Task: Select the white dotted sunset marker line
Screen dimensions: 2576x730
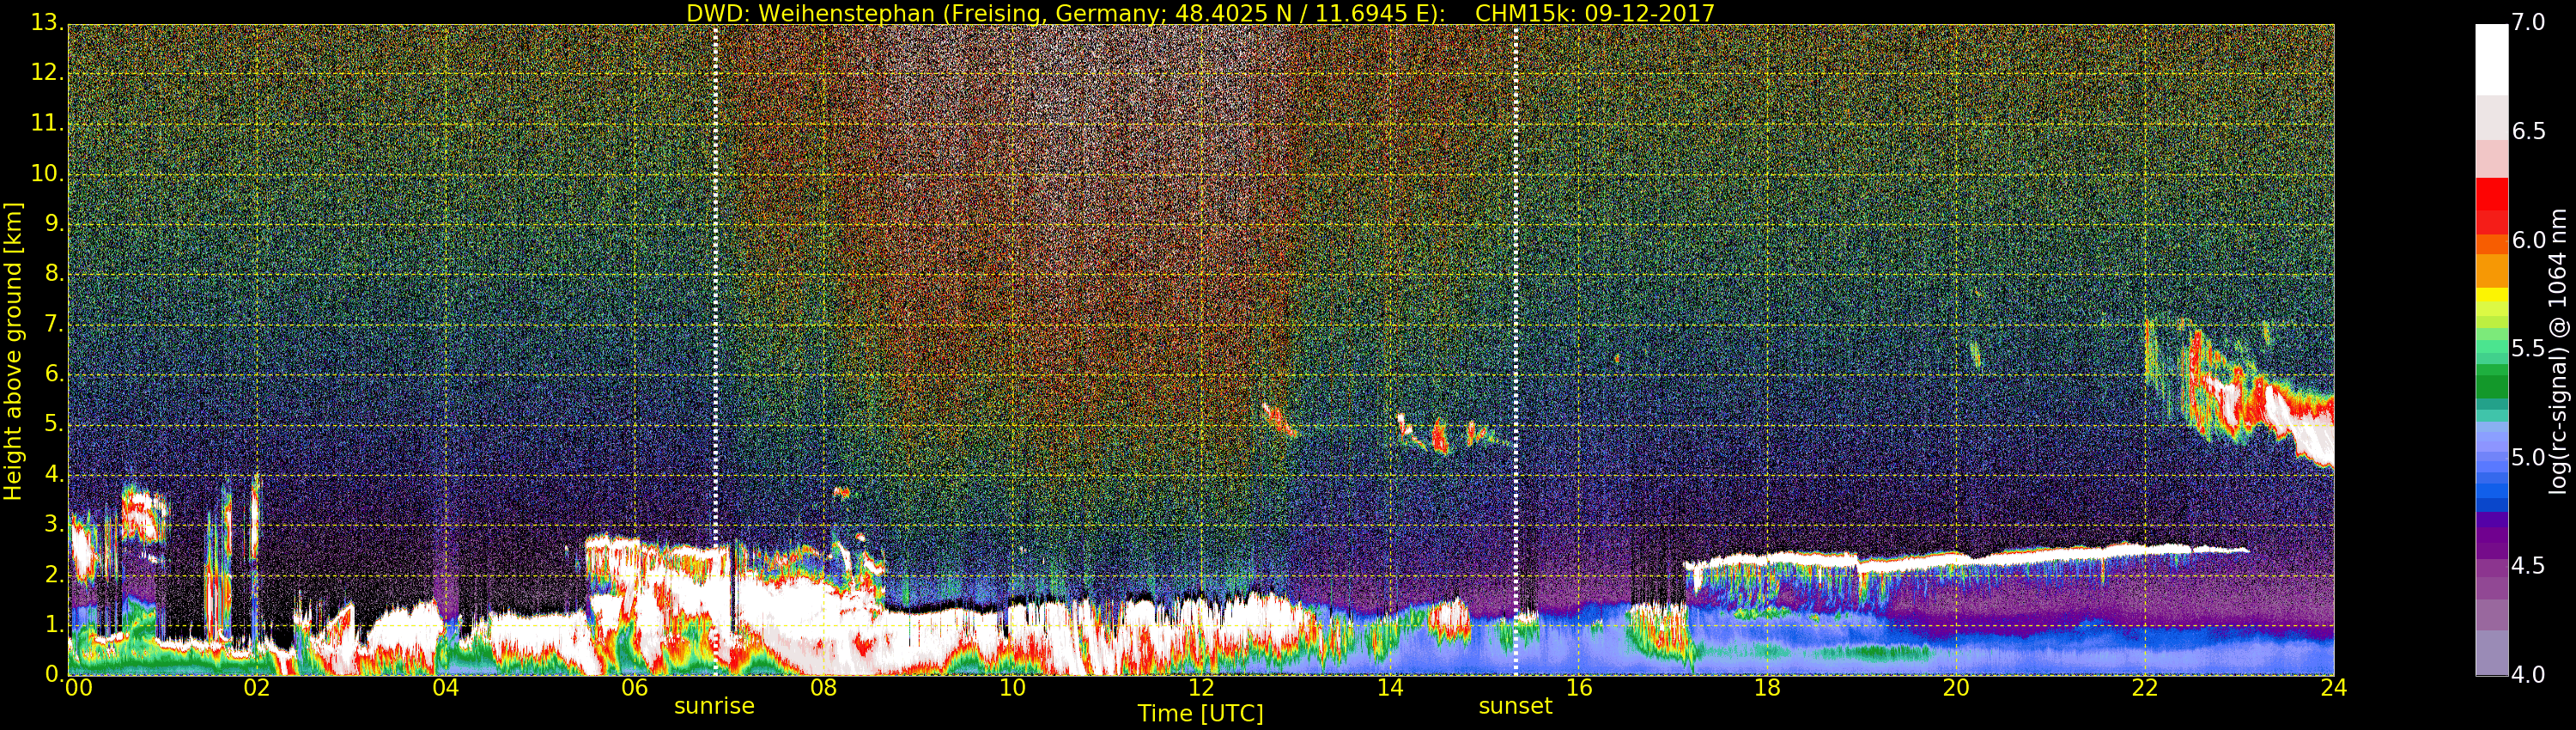Action: click(x=1516, y=350)
